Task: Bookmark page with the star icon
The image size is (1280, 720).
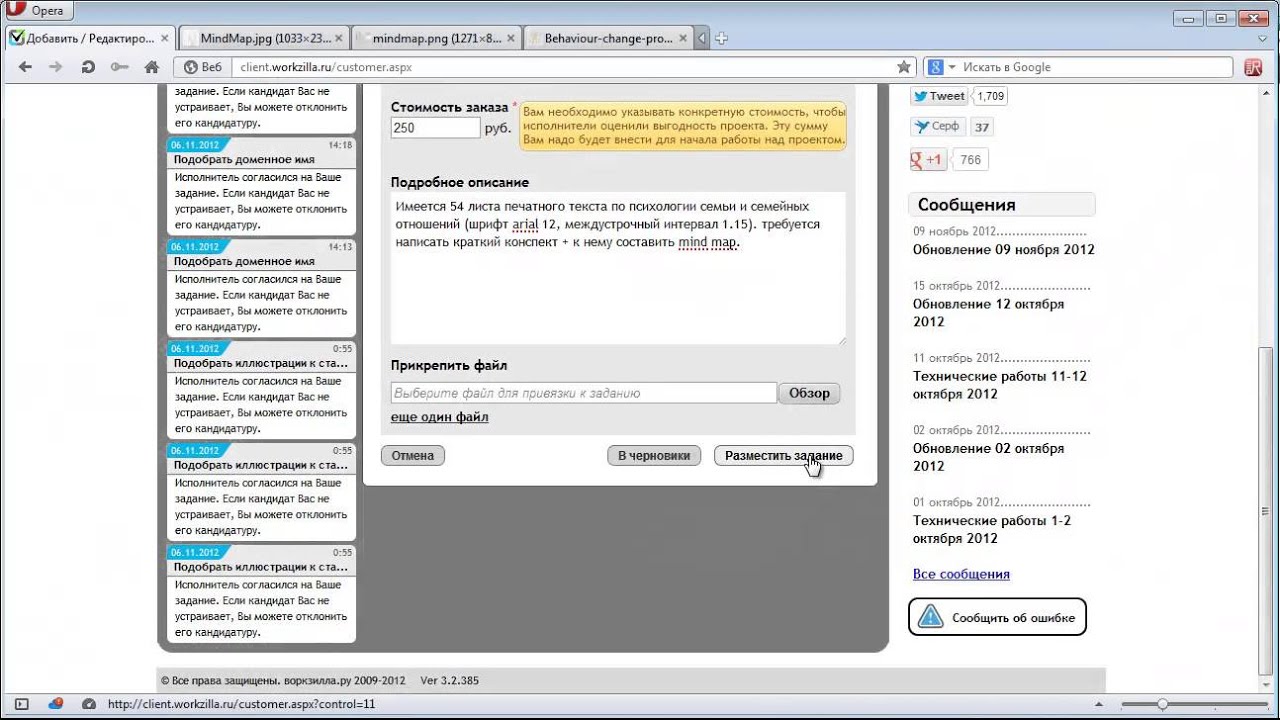Action: [x=904, y=67]
